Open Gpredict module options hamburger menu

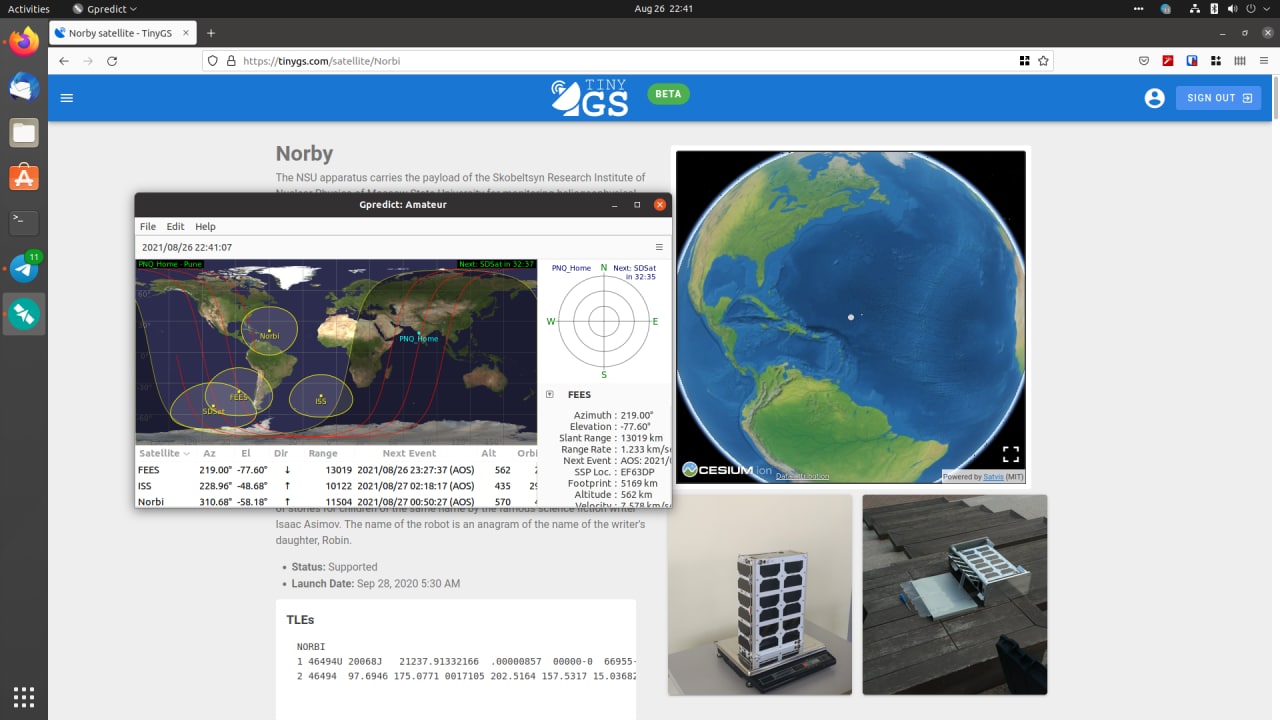tap(659, 247)
